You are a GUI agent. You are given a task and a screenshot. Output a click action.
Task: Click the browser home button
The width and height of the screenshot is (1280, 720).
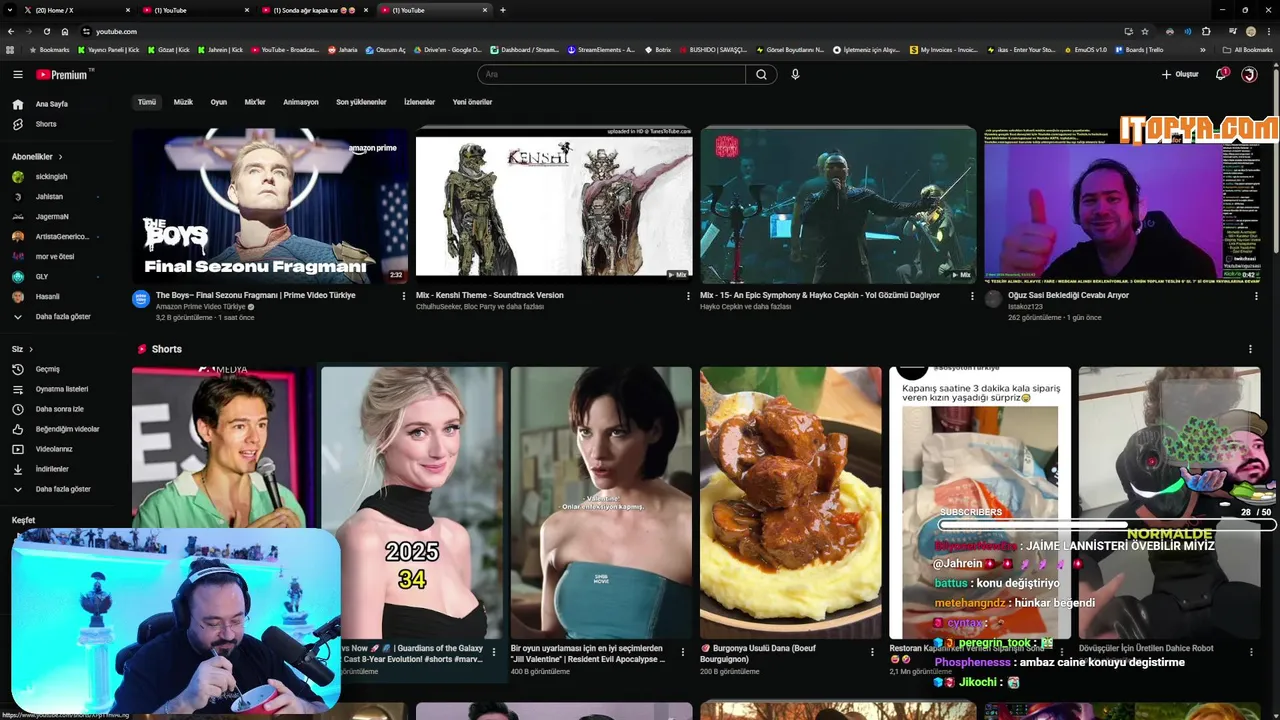coord(64,31)
